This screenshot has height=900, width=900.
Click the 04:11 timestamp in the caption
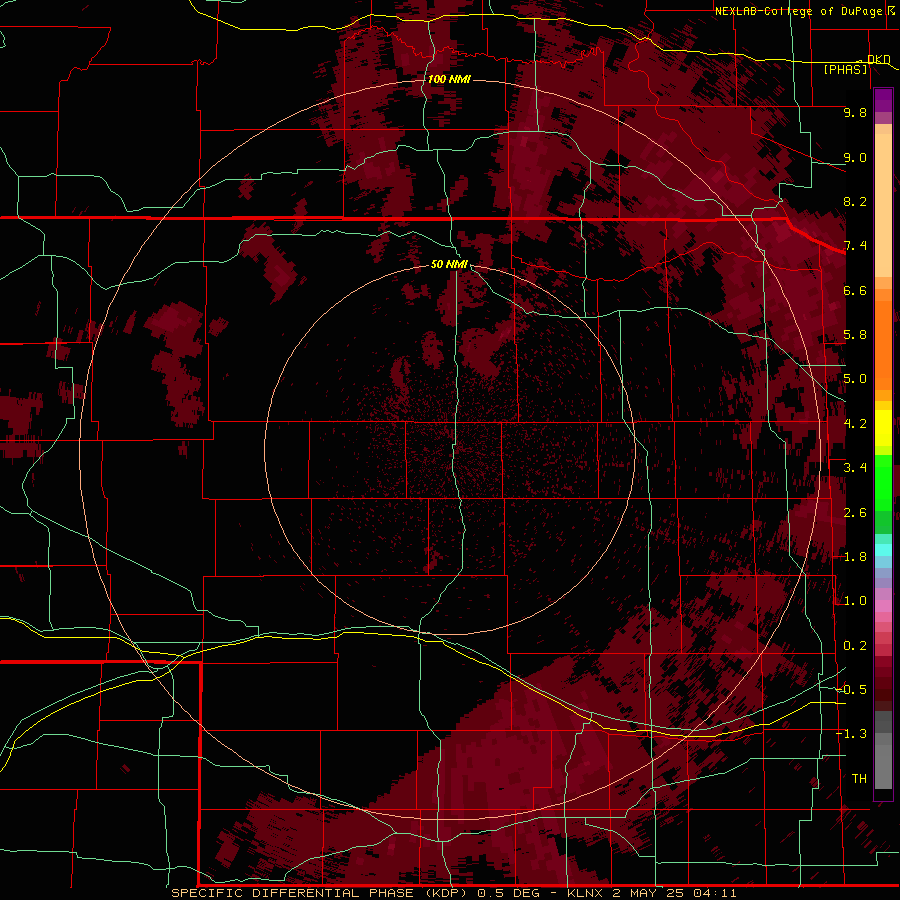715,893
